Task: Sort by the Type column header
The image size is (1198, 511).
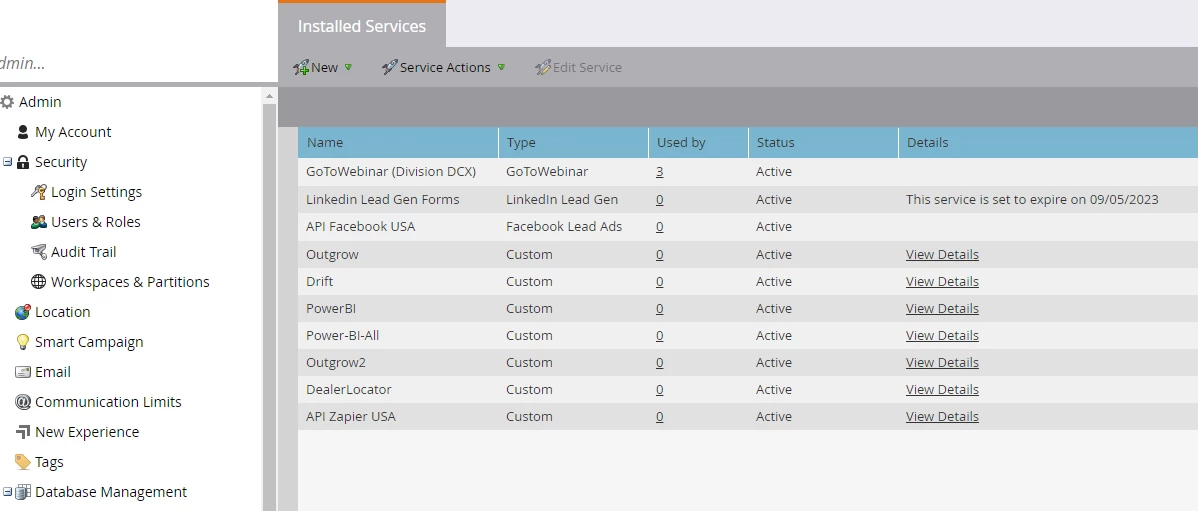Action: click(x=573, y=142)
